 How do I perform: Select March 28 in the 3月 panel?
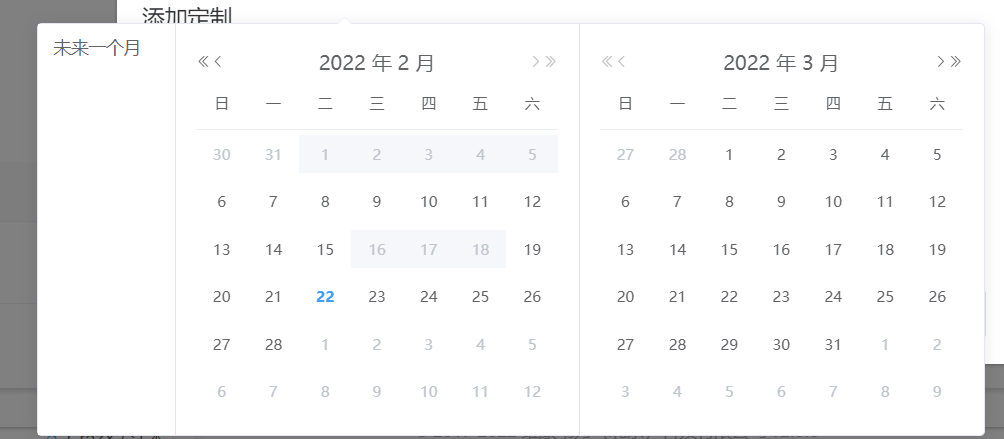click(677, 345)
